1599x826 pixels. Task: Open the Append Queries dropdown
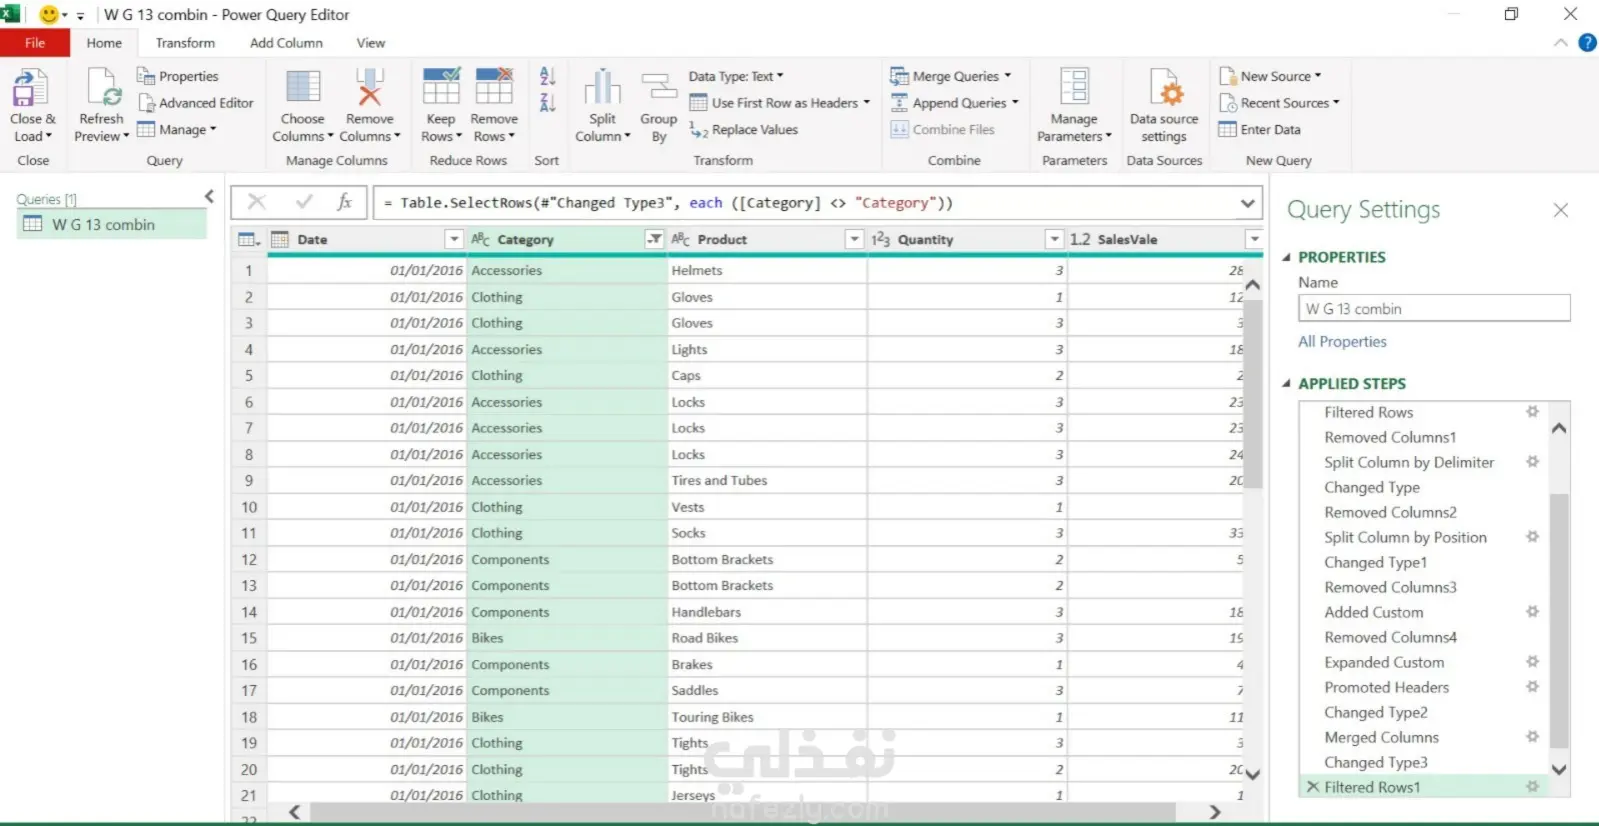pos(955,103)
